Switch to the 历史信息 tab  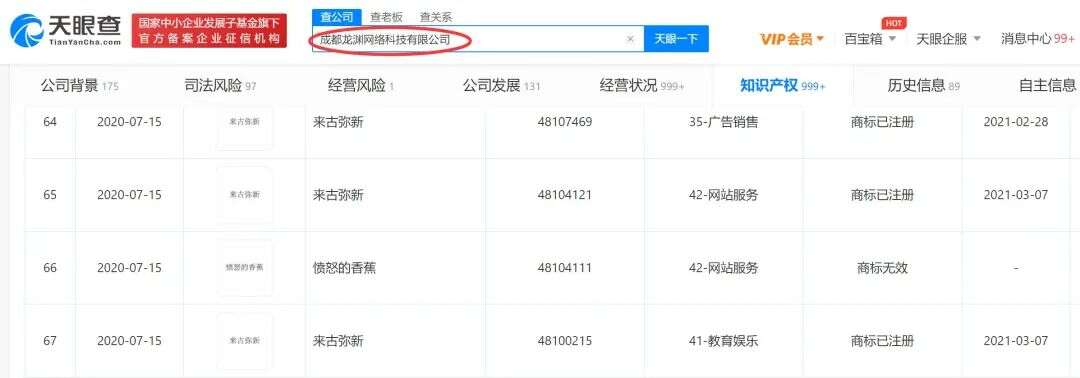924,85
